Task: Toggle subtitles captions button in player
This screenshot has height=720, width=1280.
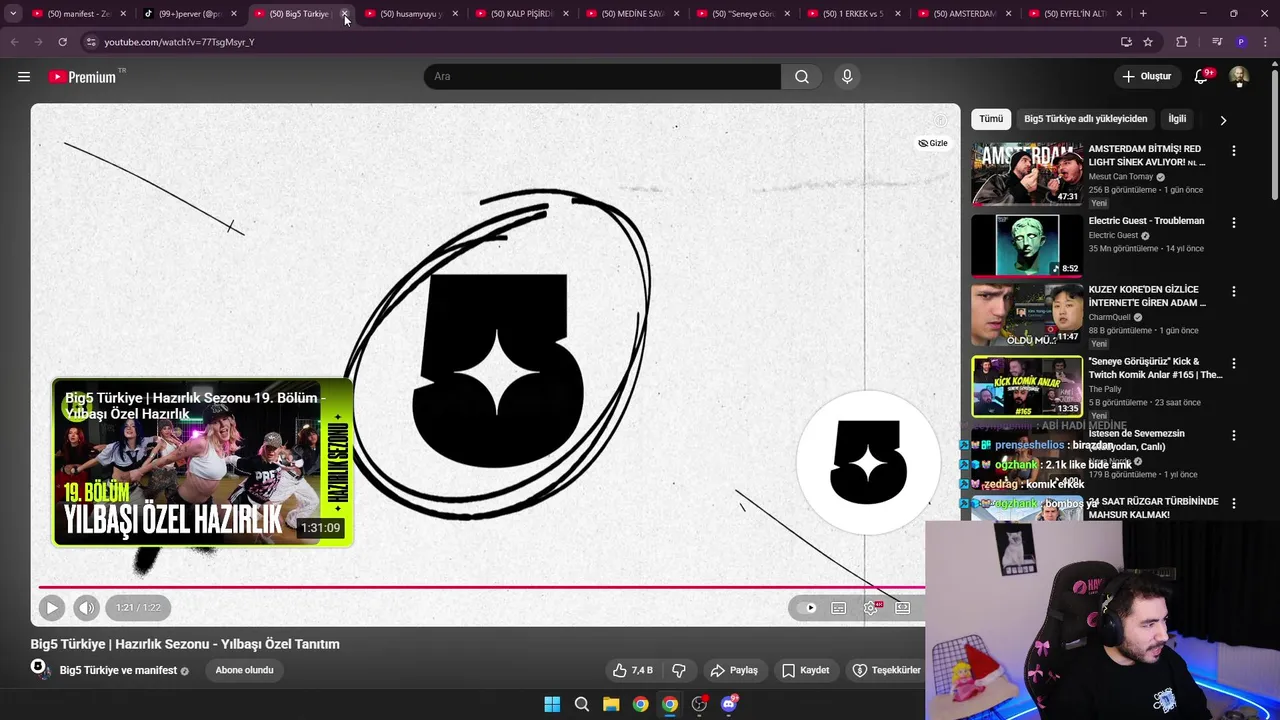Action: coord(839,607)
